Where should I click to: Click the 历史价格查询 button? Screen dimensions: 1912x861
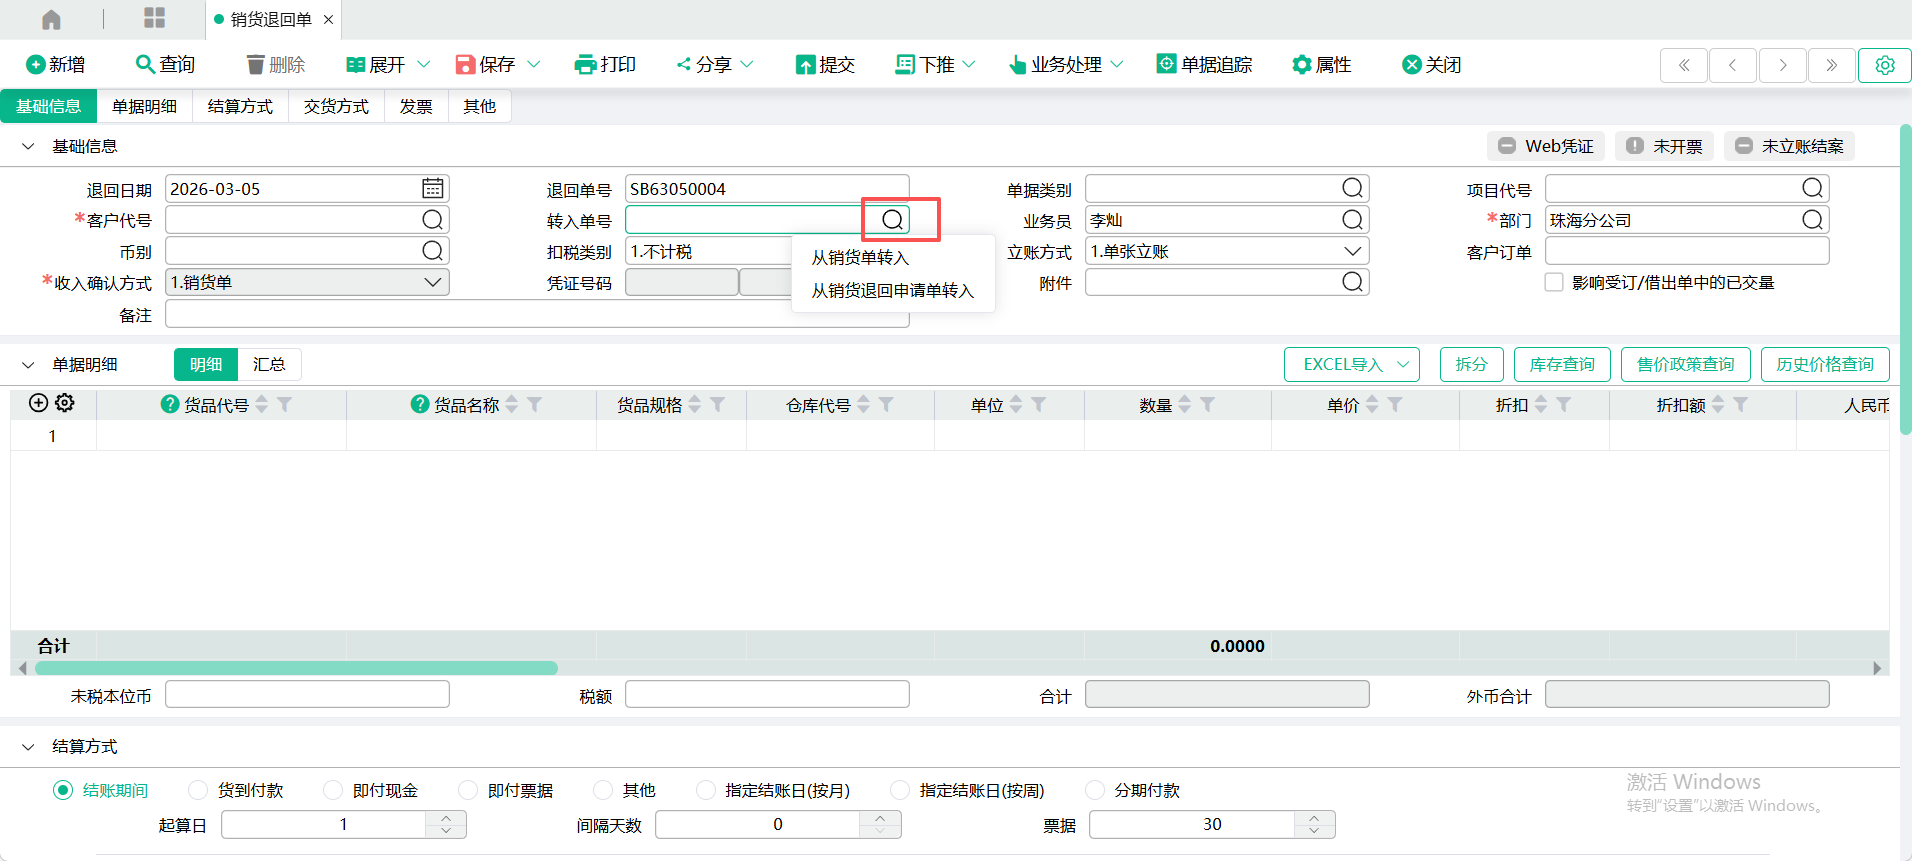(1824, 365)
